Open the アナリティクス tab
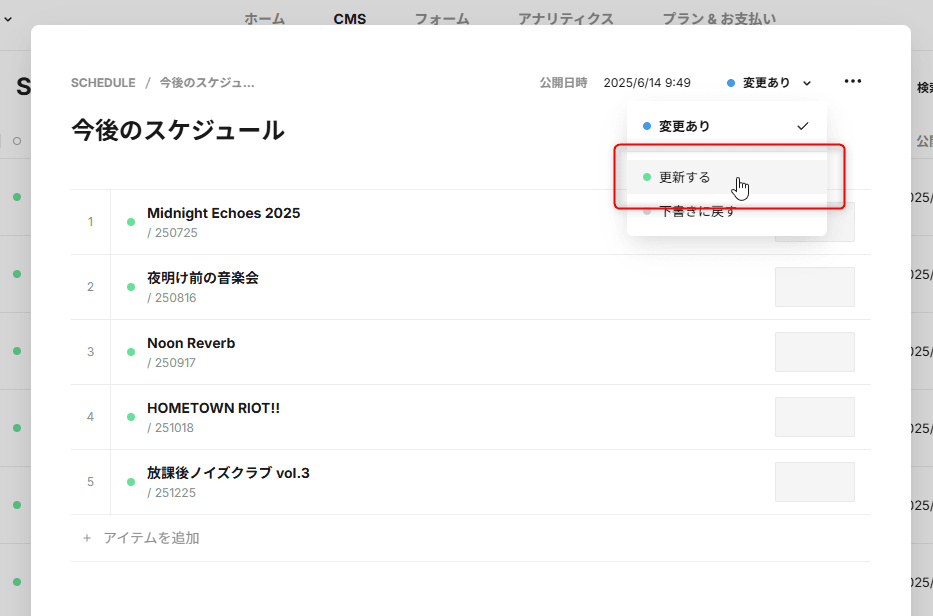933x616 pixels. click(565, 19)
